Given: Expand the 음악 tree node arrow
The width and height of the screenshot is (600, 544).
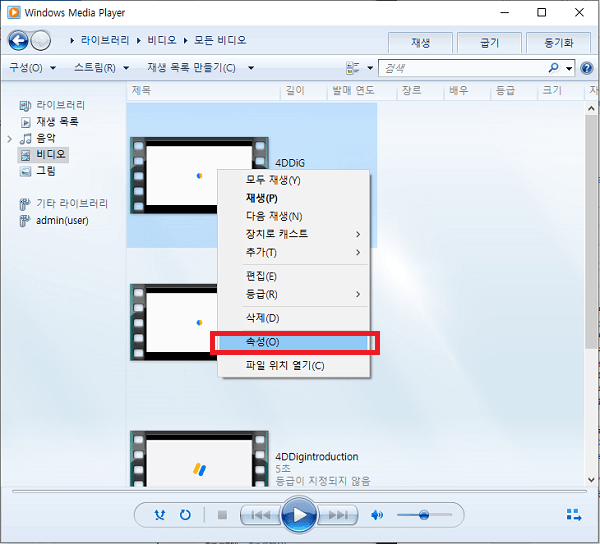Looking at the screenshot, I should tap(10, 138).
